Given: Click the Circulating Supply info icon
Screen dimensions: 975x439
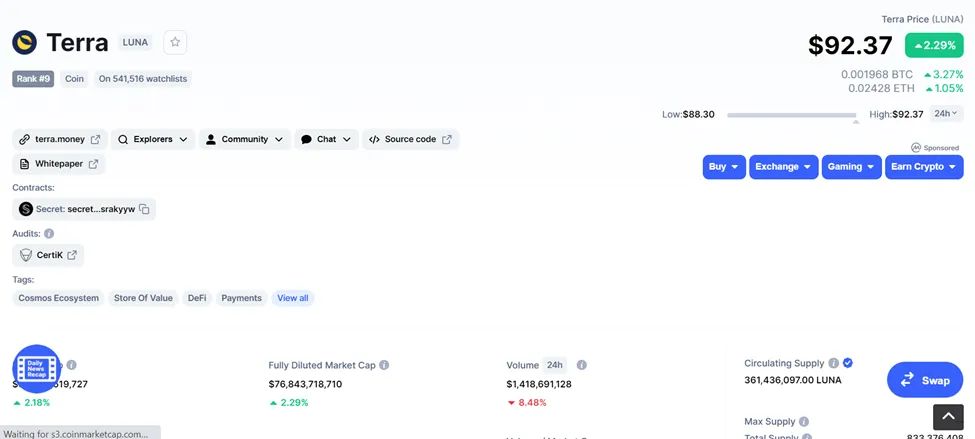Looking at the screenshot, I should point(834,363).
